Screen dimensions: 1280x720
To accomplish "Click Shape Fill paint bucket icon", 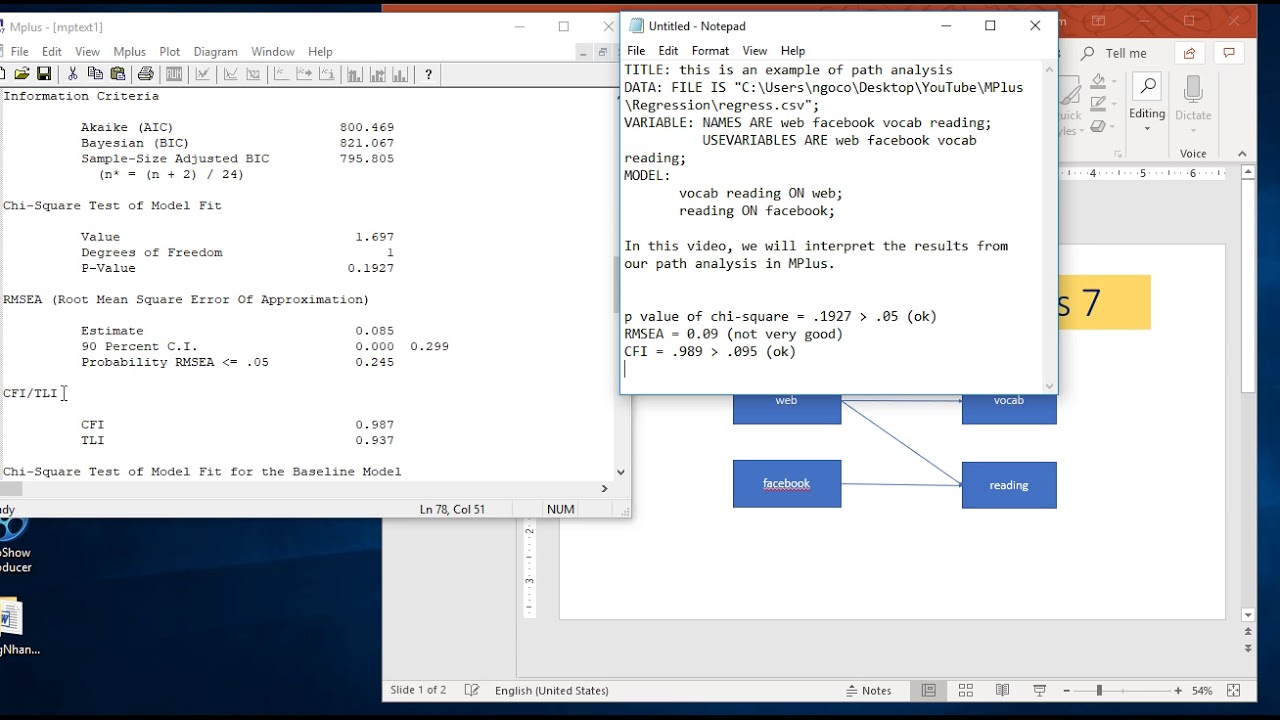I will pos(1098,82).
